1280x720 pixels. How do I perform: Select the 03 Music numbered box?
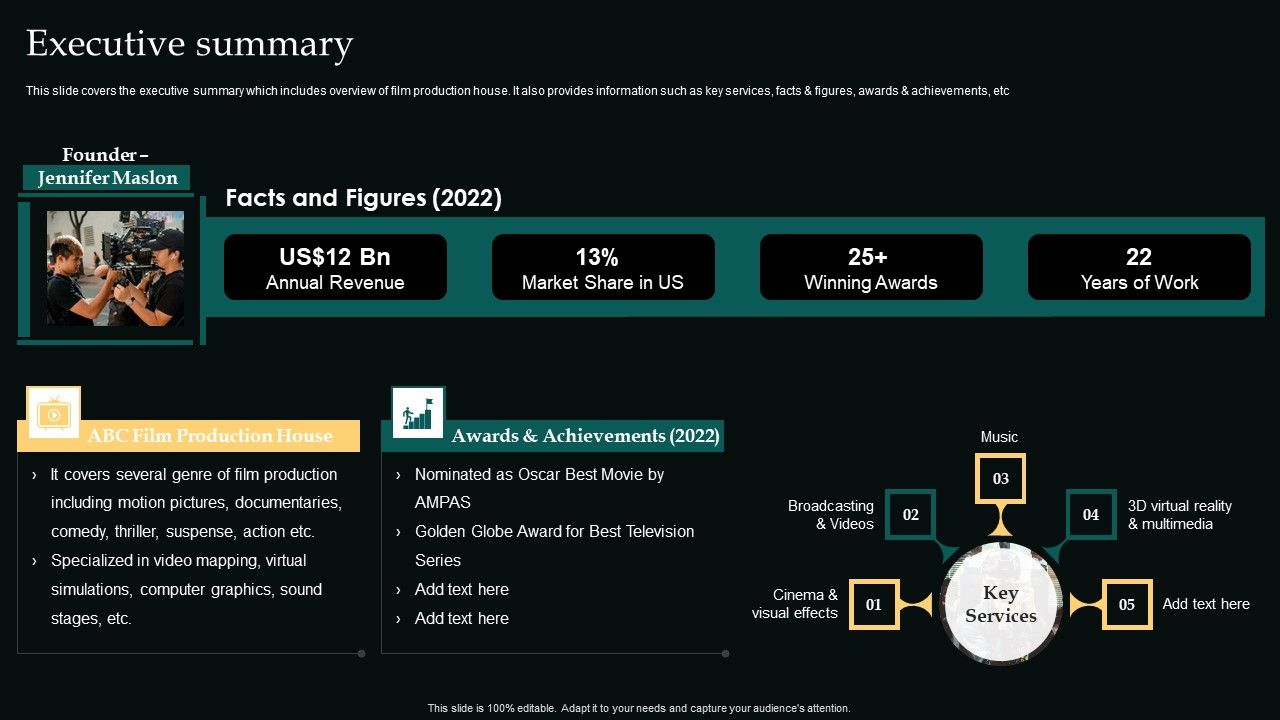pos(1000,478)
